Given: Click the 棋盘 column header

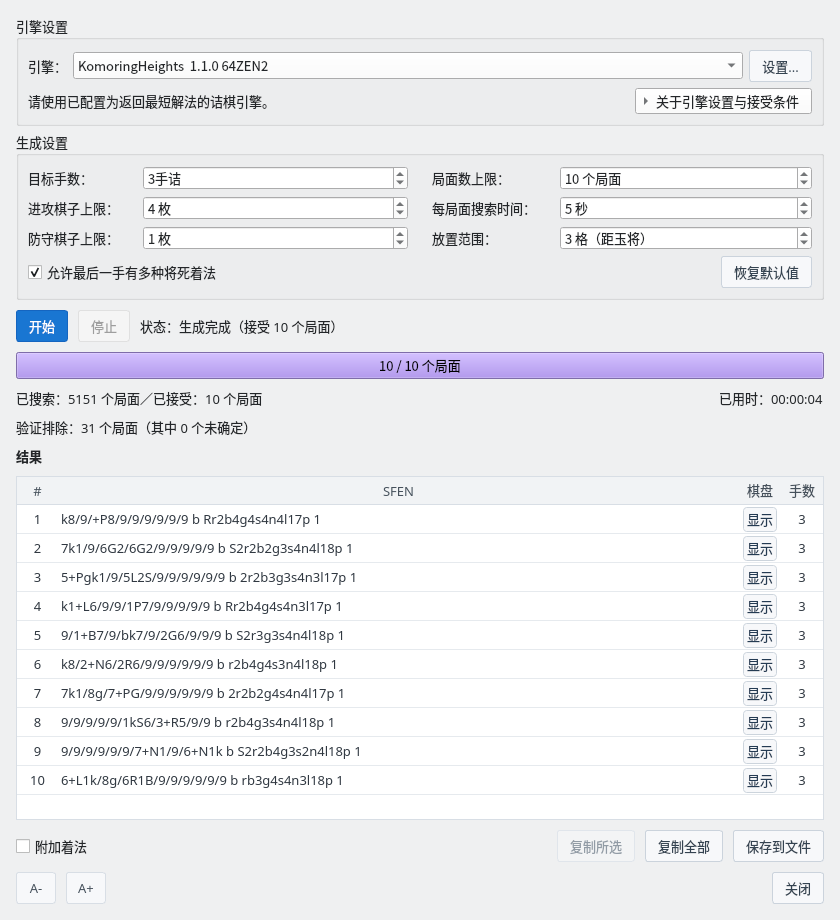Looking at the screenshot, I should click(x=760, y=491).
